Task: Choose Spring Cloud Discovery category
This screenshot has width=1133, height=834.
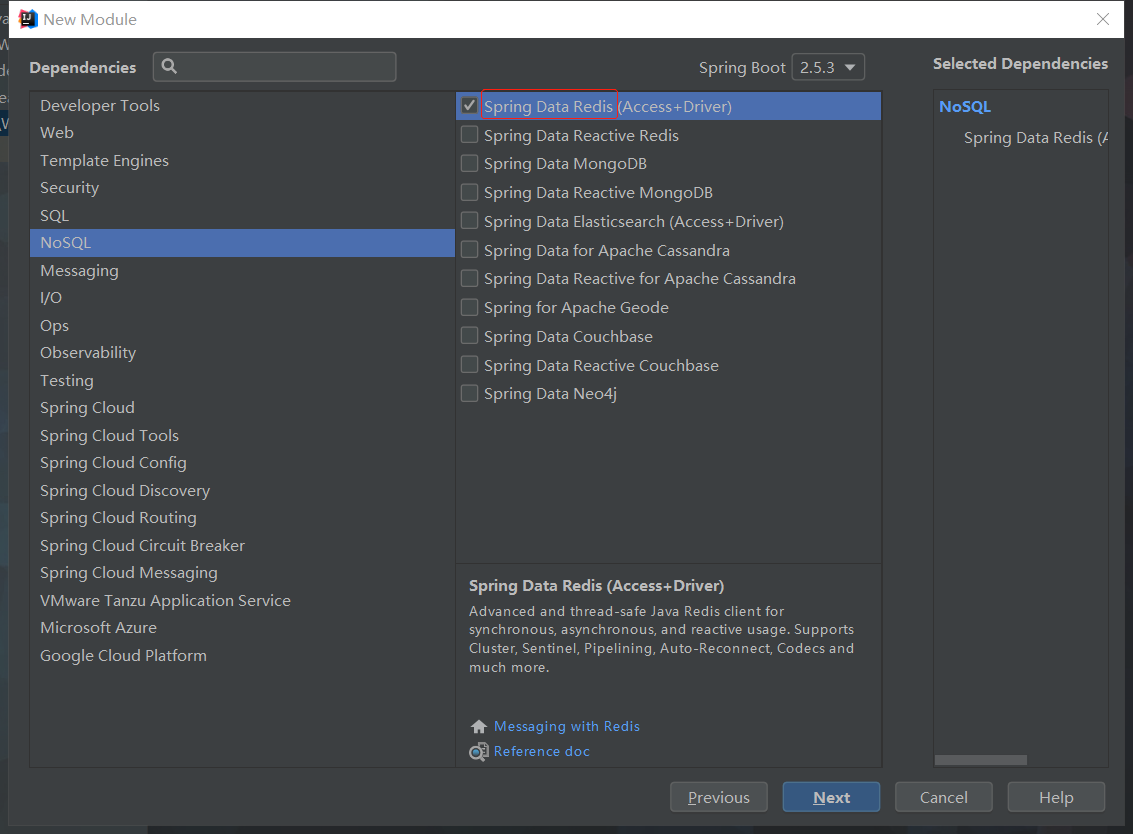Action: (242, 491)
